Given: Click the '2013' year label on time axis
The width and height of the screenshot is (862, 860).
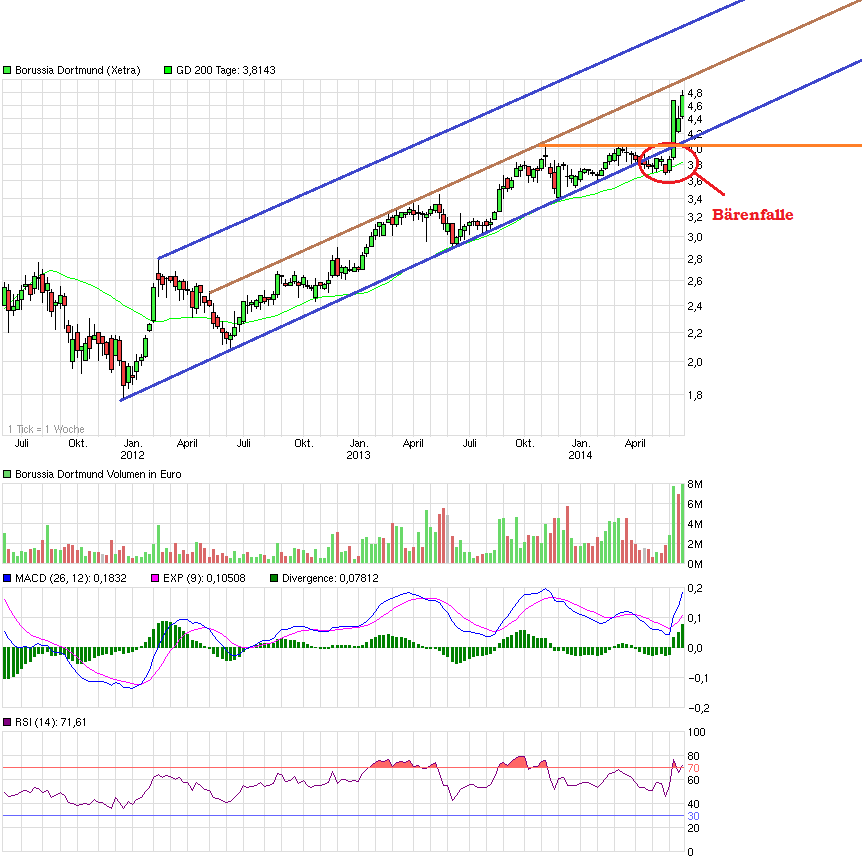Looking at the screenshot, I should [358, 455].
